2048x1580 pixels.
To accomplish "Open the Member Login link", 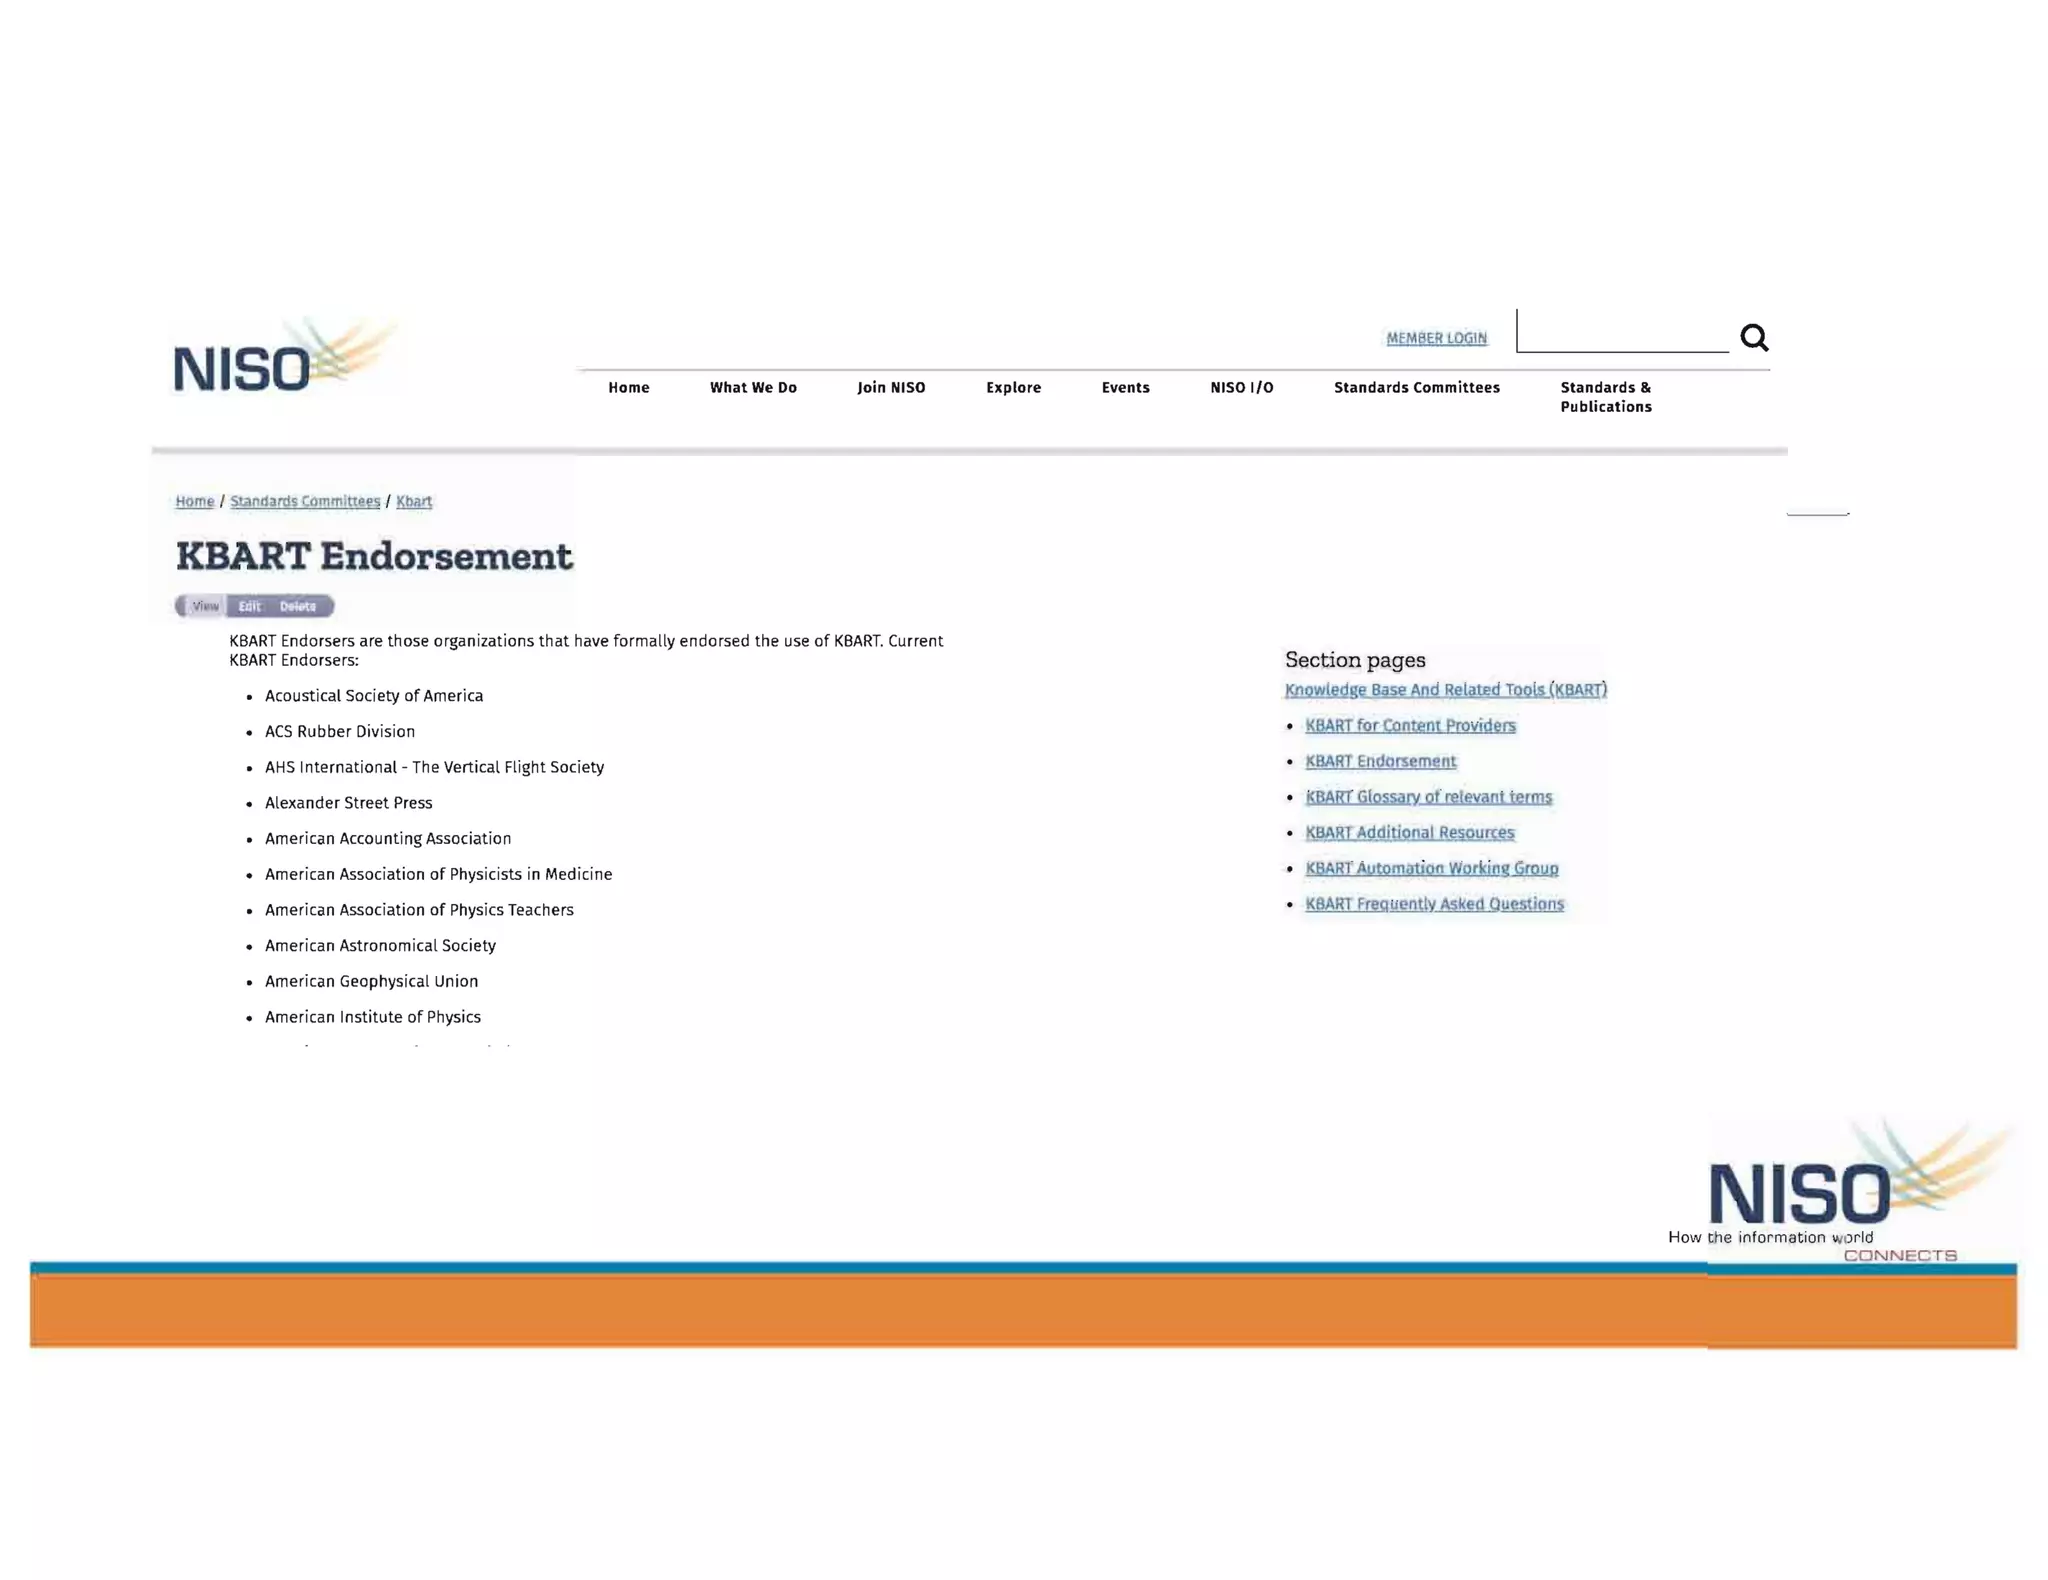I will pyautogui.click(x=1436, y=338).
